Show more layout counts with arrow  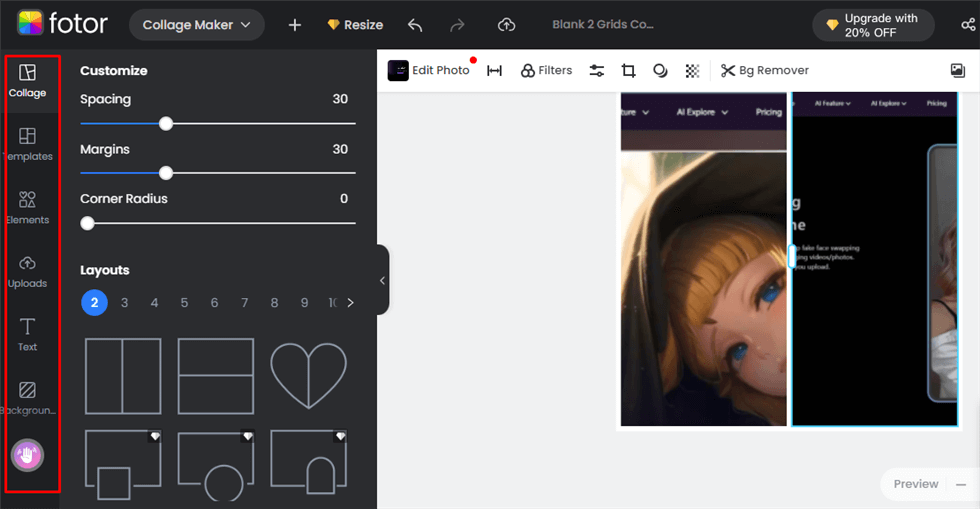(351, 303)
